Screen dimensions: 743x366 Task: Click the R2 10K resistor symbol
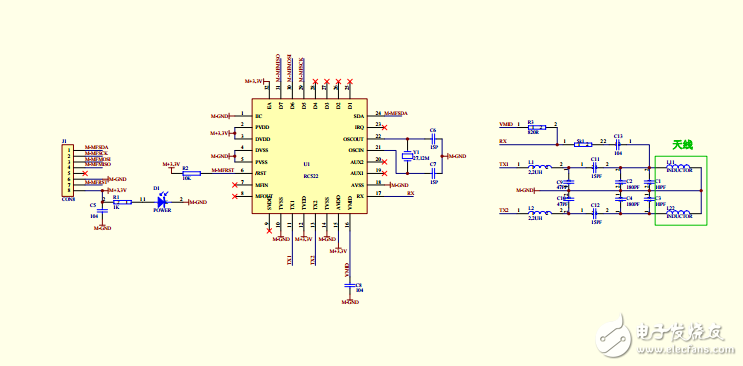(191, 174)
